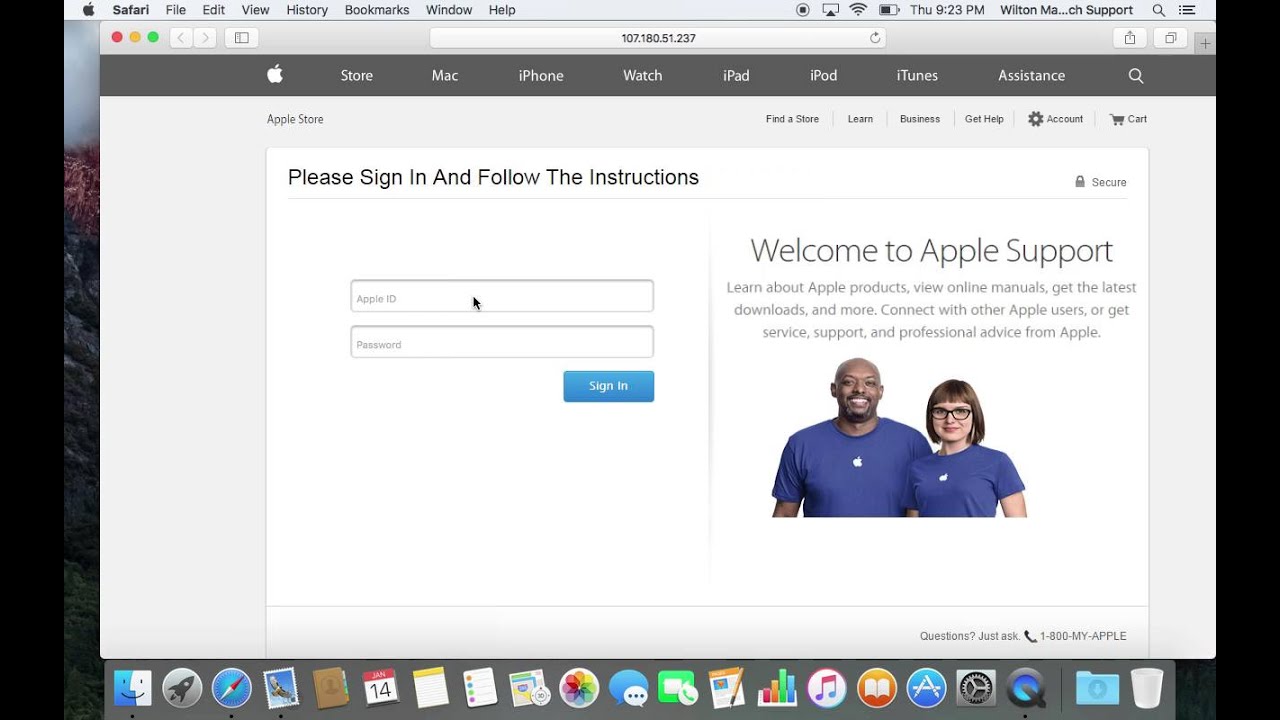The width and height of the screenshot is (1280, 720).
Task: Open the Bookmarks menu
Action: [x=377, y=10]
